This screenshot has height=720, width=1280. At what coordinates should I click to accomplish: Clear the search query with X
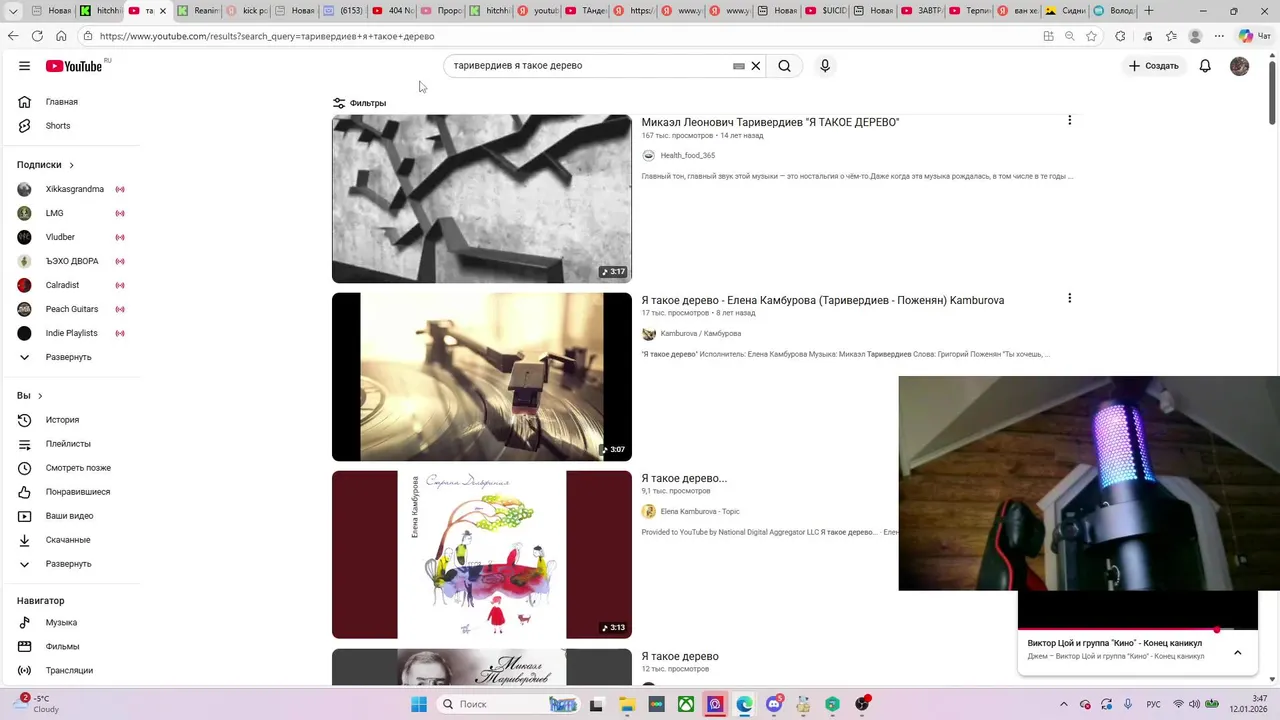(756, 66)
